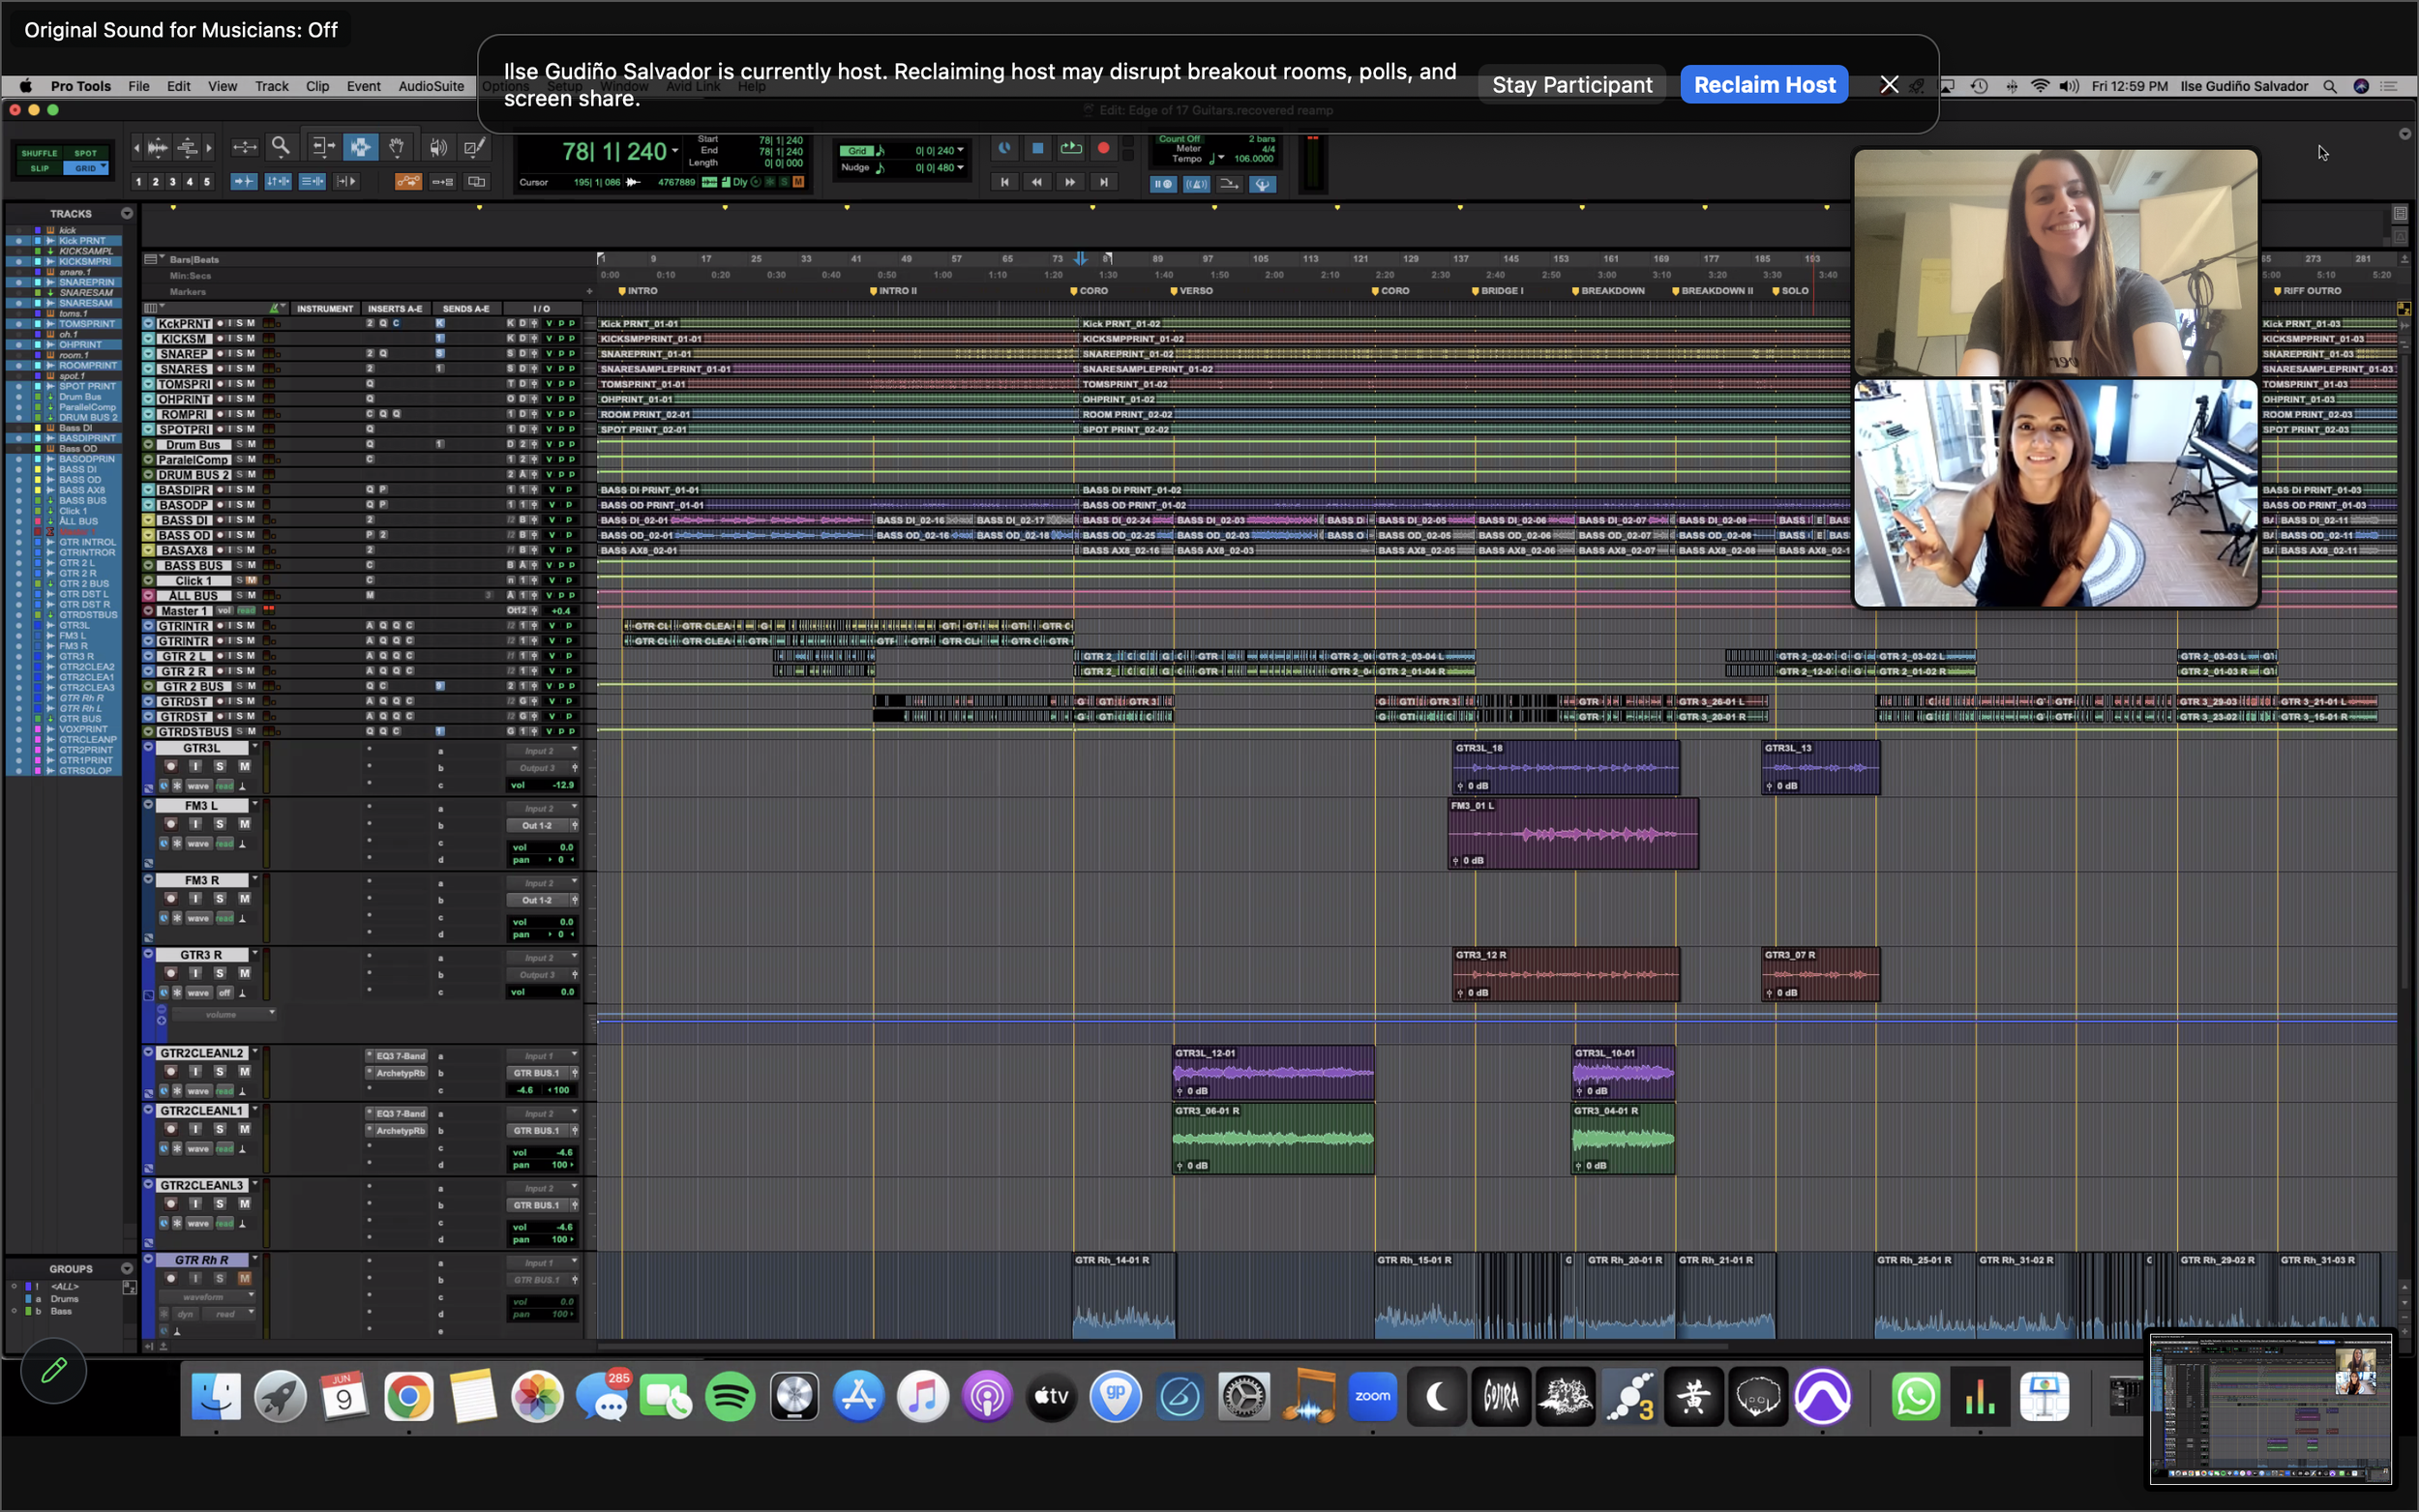Select the Pencil tool
This screenshot has width=2419, height=1512.
point(475,147)
